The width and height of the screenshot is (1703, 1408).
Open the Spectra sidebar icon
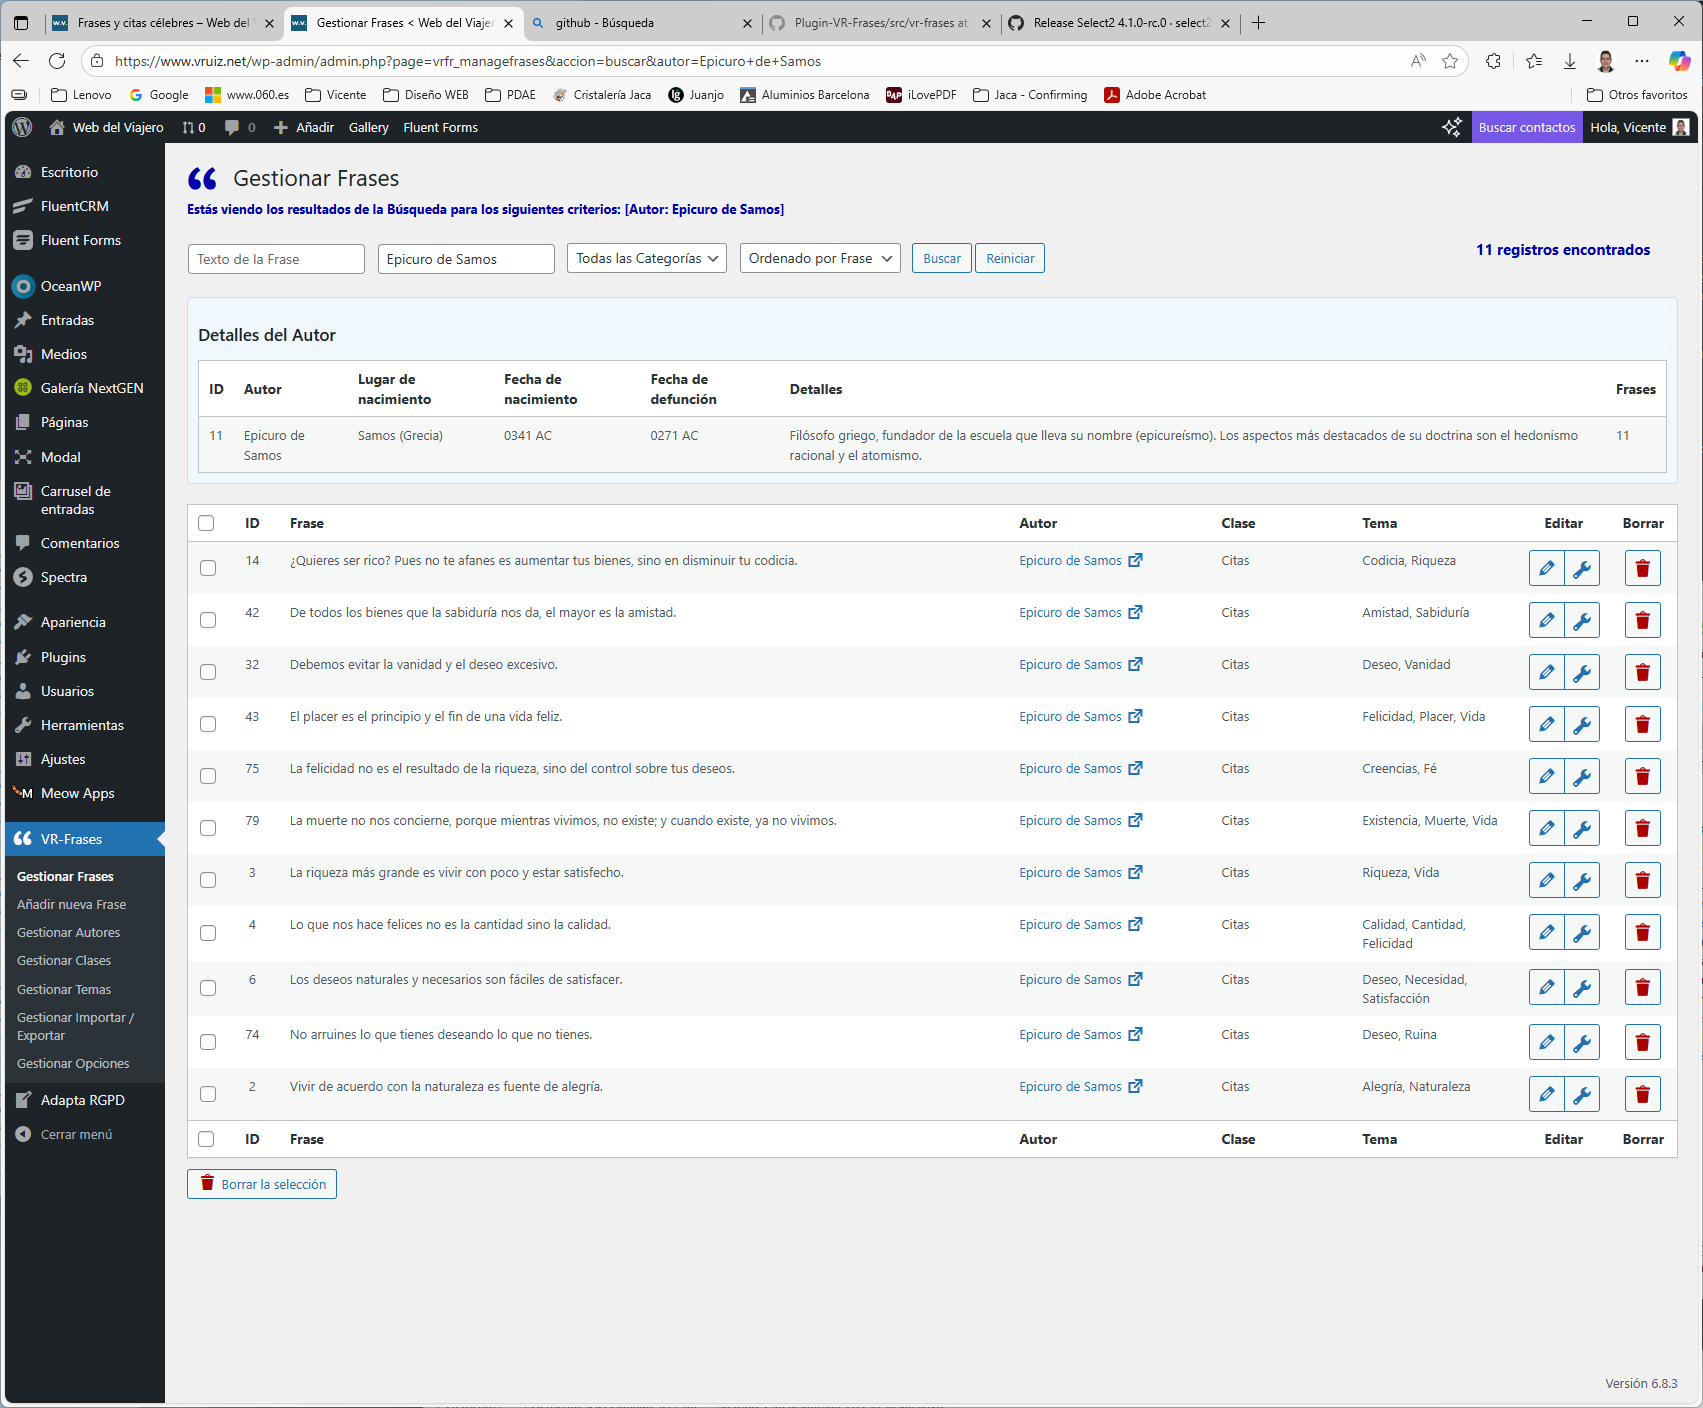[x=22, y=577]
